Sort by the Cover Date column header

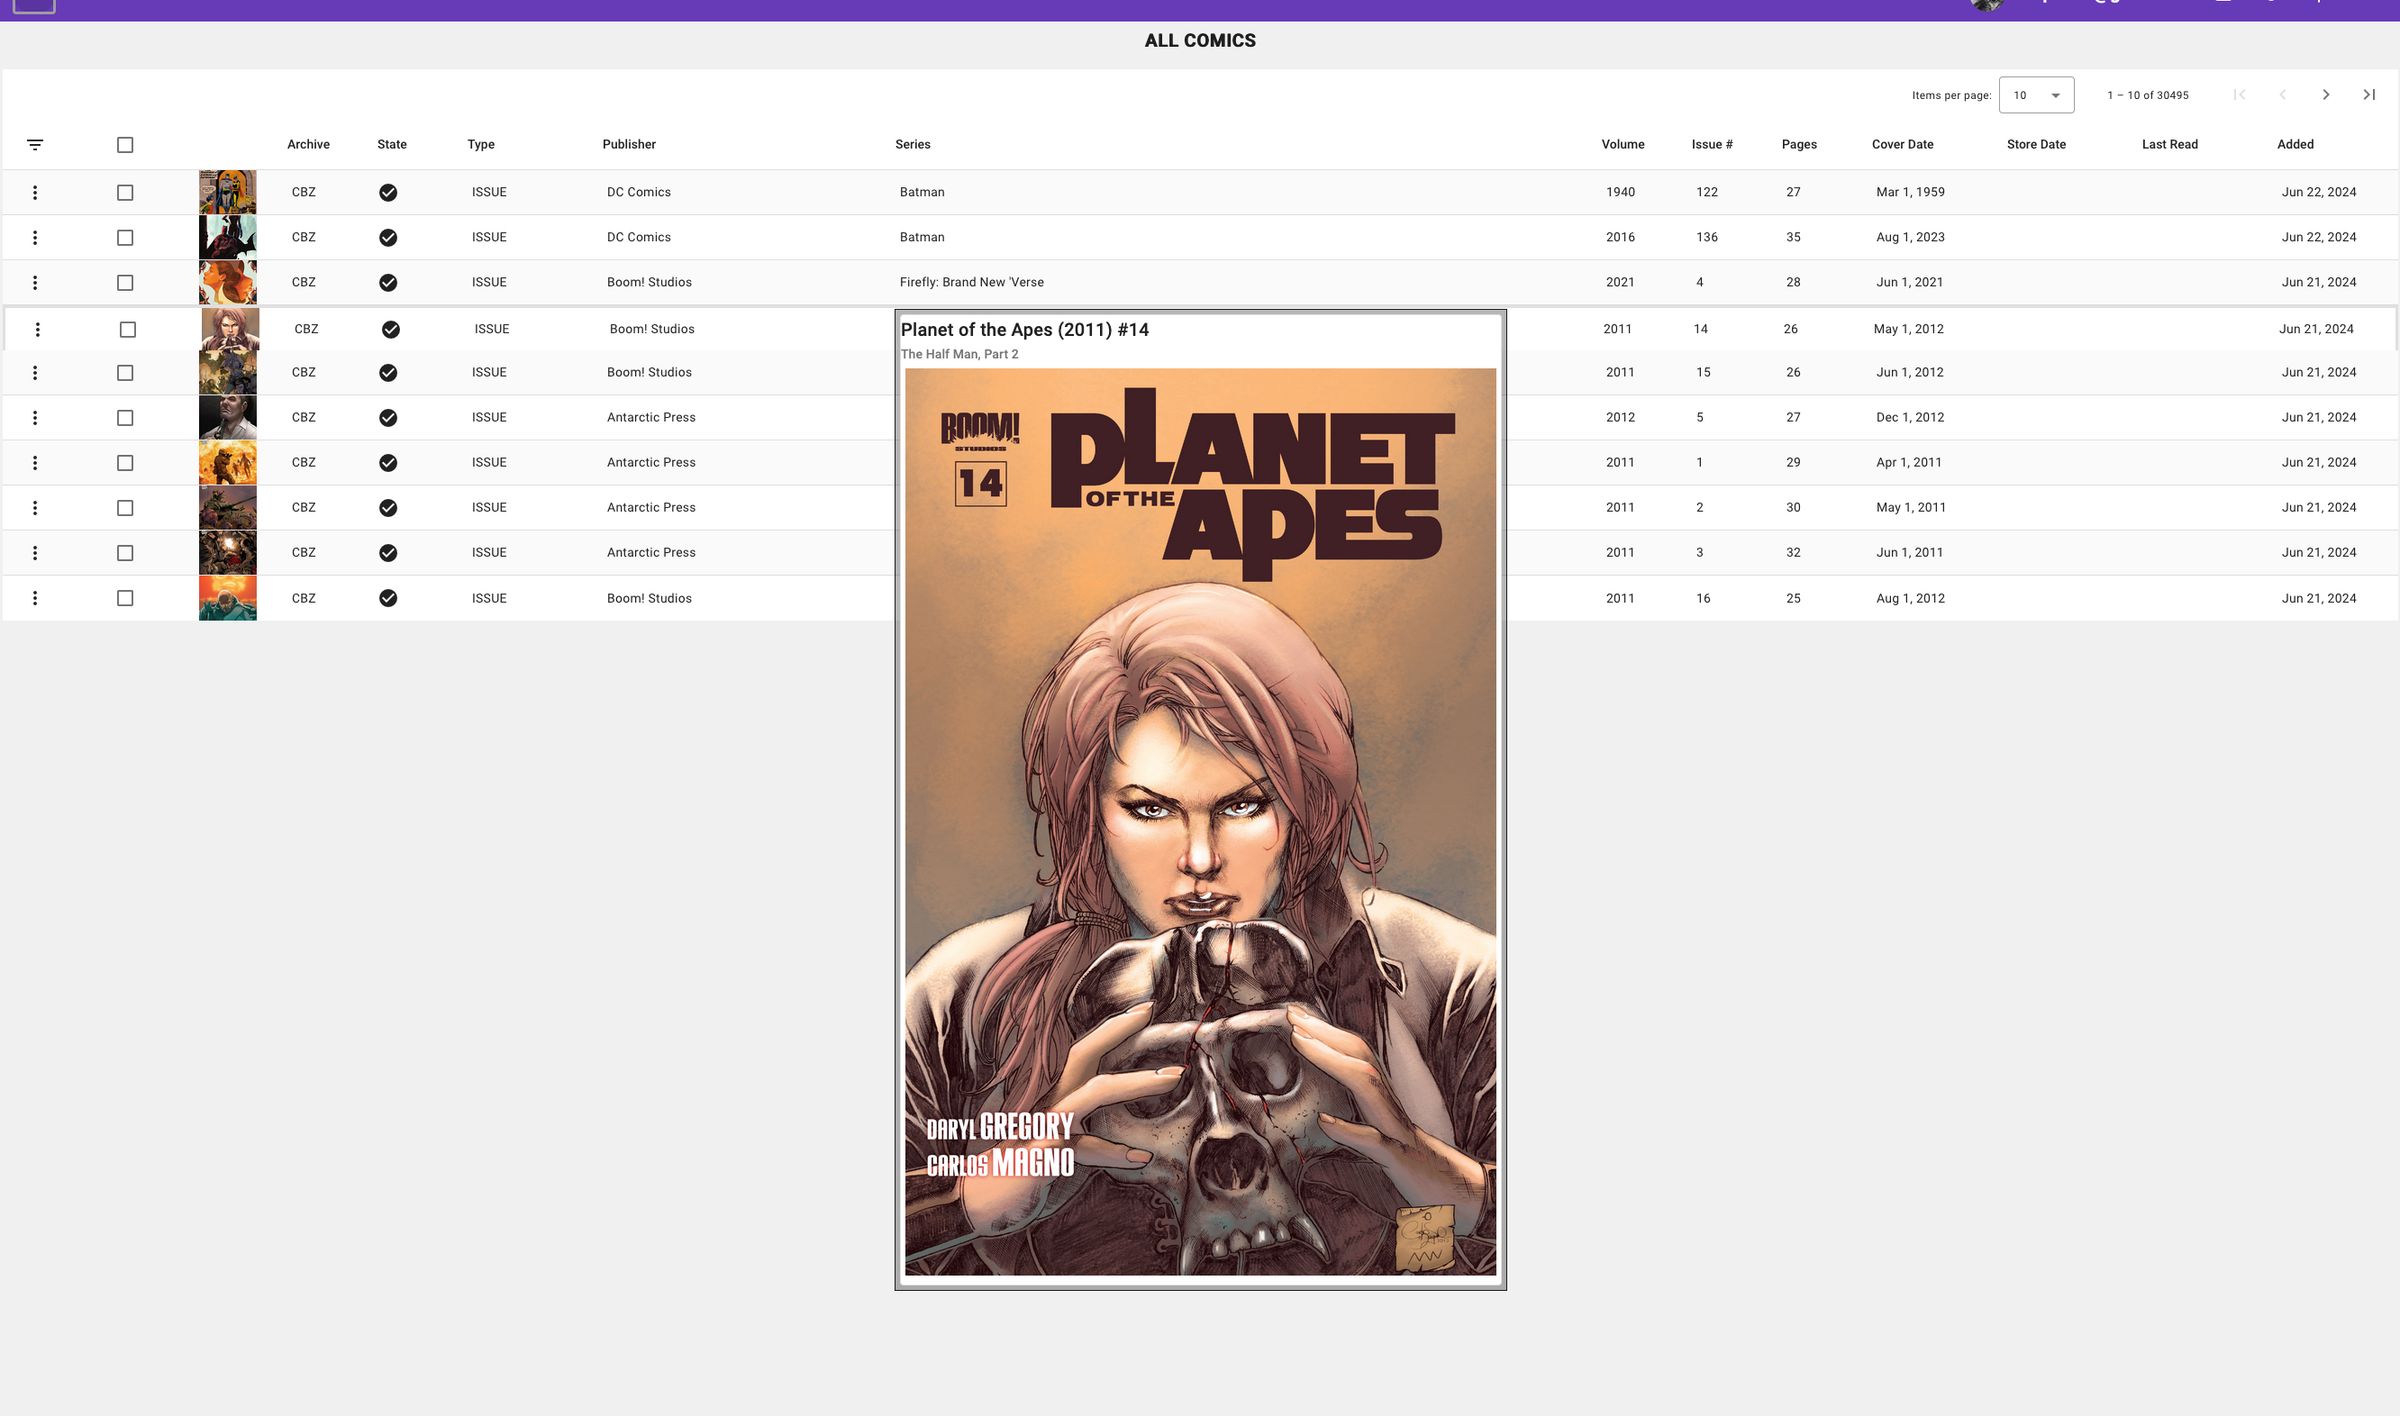pos(1903,144)
